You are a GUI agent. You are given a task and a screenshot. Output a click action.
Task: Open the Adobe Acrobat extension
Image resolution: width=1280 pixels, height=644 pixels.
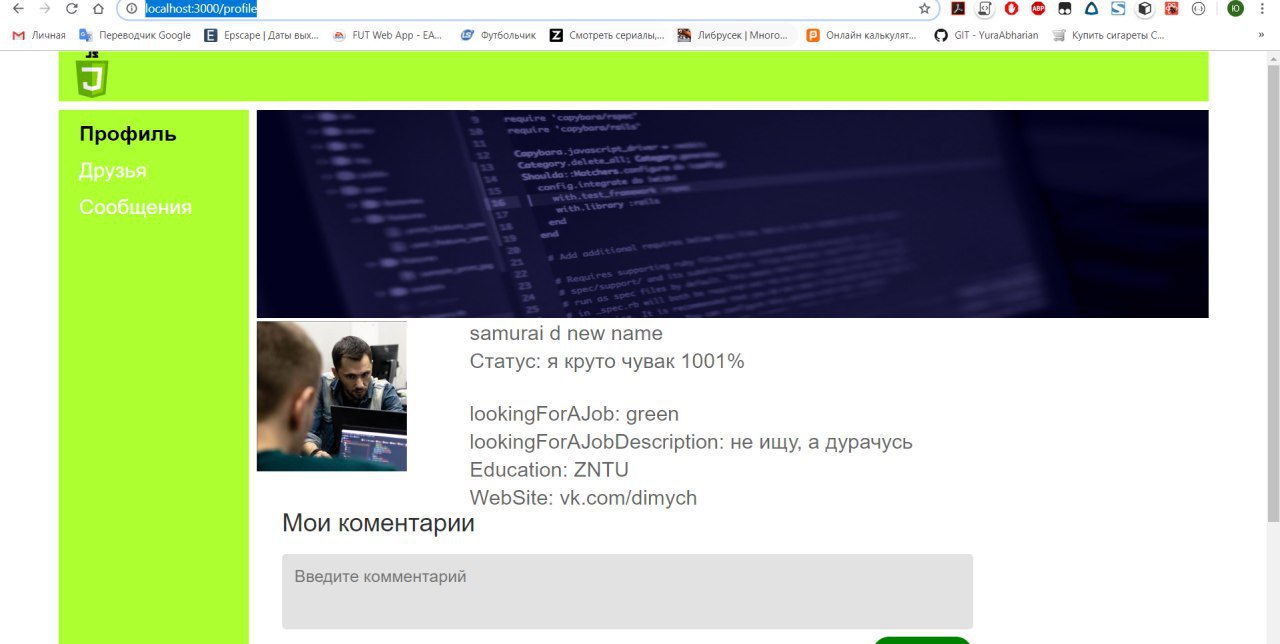(957, 9)
